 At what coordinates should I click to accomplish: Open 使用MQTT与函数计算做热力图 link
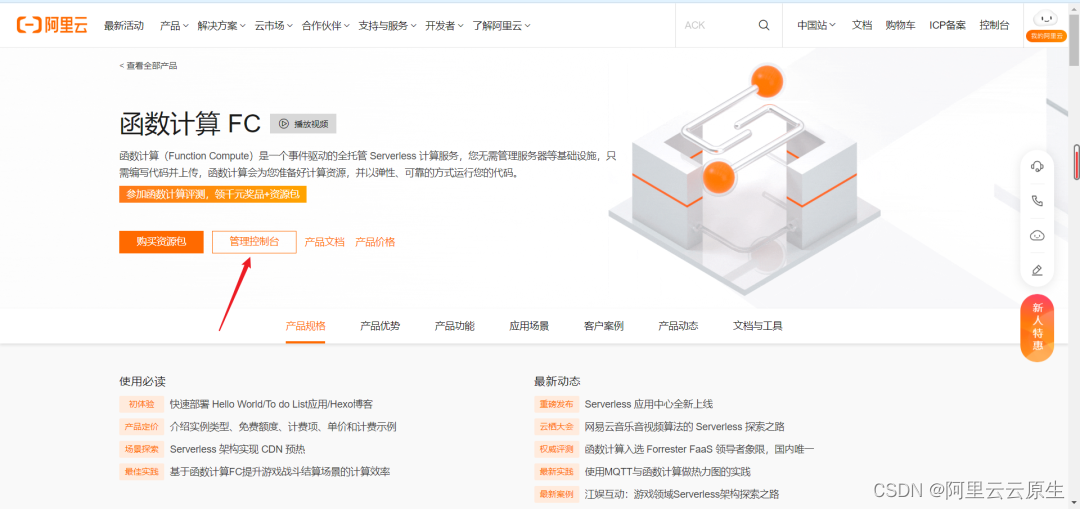click(667, 472)
